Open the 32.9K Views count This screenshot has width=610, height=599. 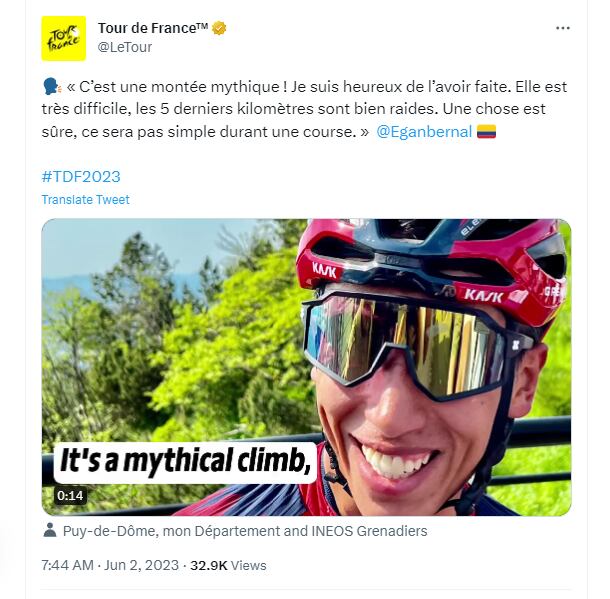pyautogui.click(x=229, y=565)
